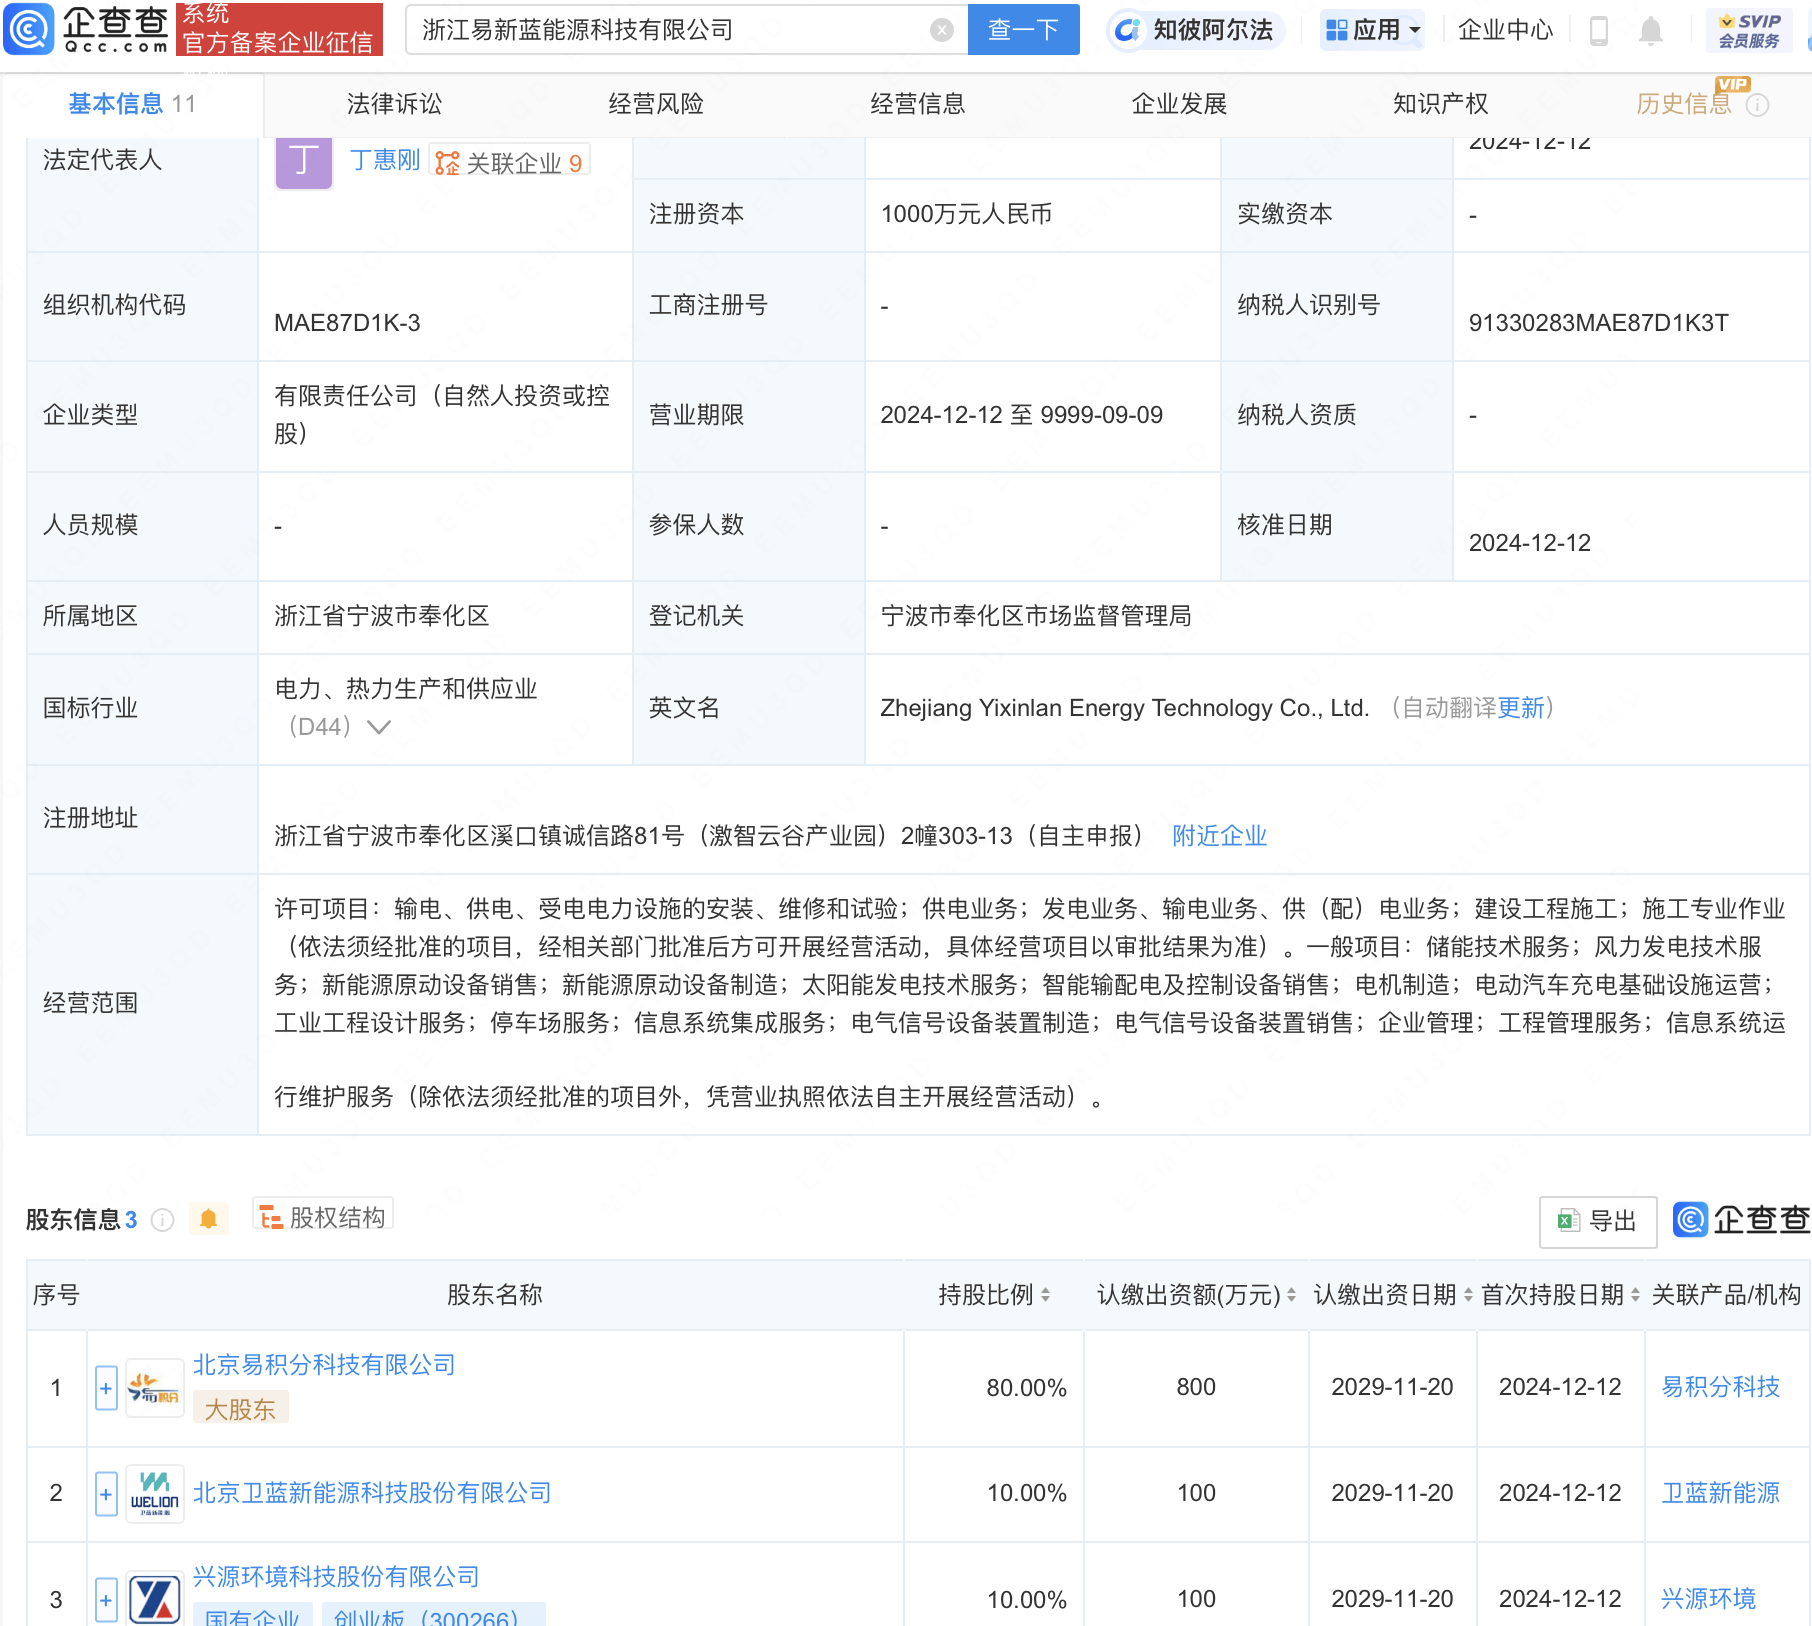Click the 查一下 search button

[1023, 30]
